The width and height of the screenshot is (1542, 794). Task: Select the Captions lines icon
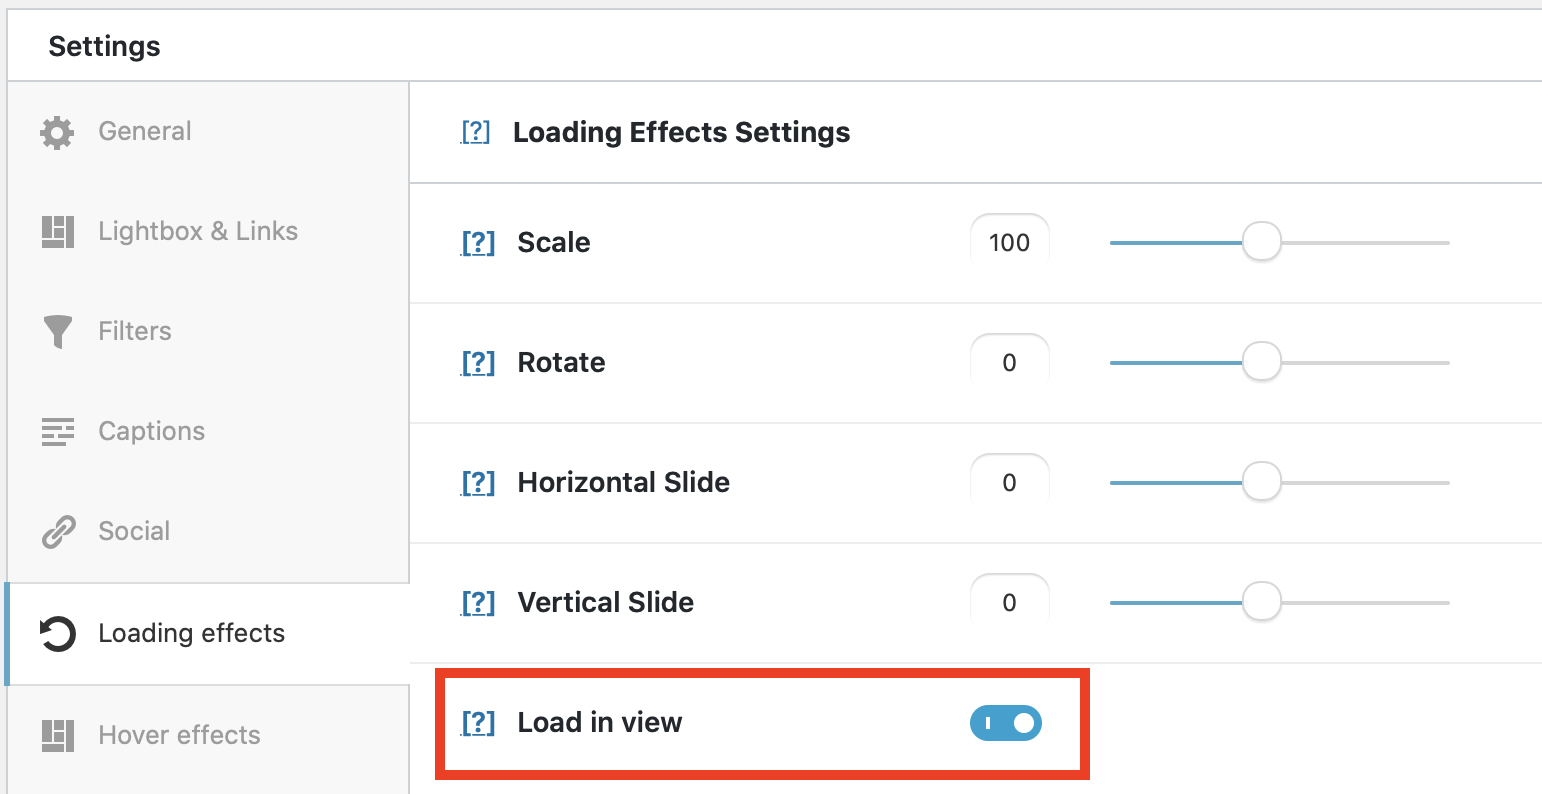[57, 431]
